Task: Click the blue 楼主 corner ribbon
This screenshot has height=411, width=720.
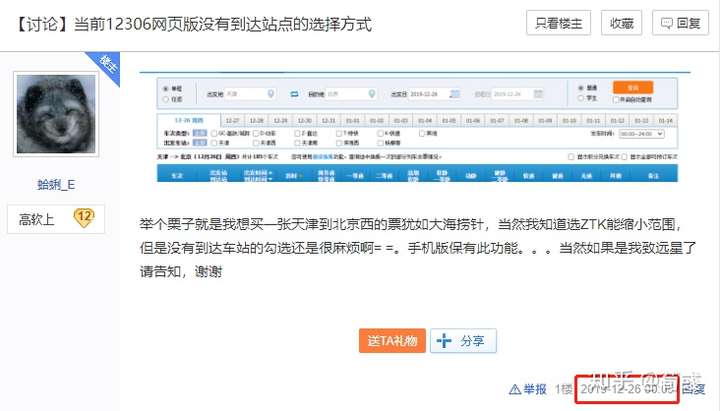Action: (x=107, y=65)
